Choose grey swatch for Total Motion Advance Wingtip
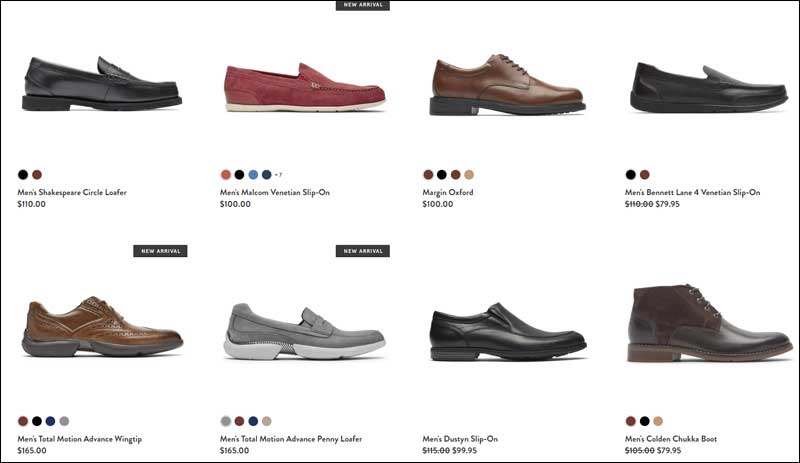 (x=64, y=421)
